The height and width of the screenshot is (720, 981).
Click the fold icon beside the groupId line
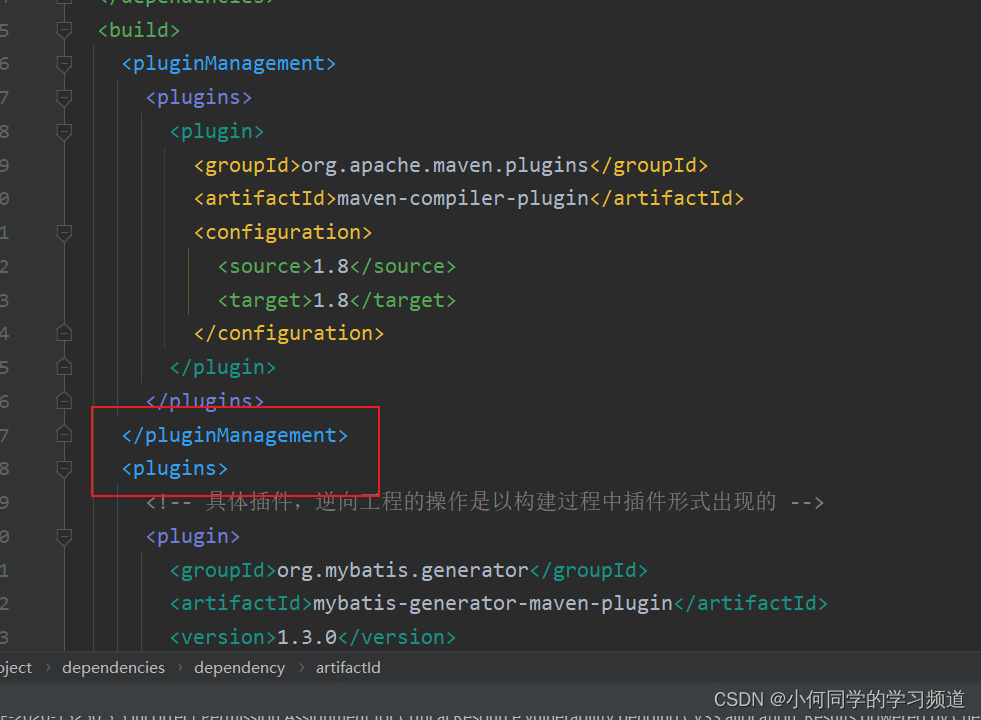[64, 165]
